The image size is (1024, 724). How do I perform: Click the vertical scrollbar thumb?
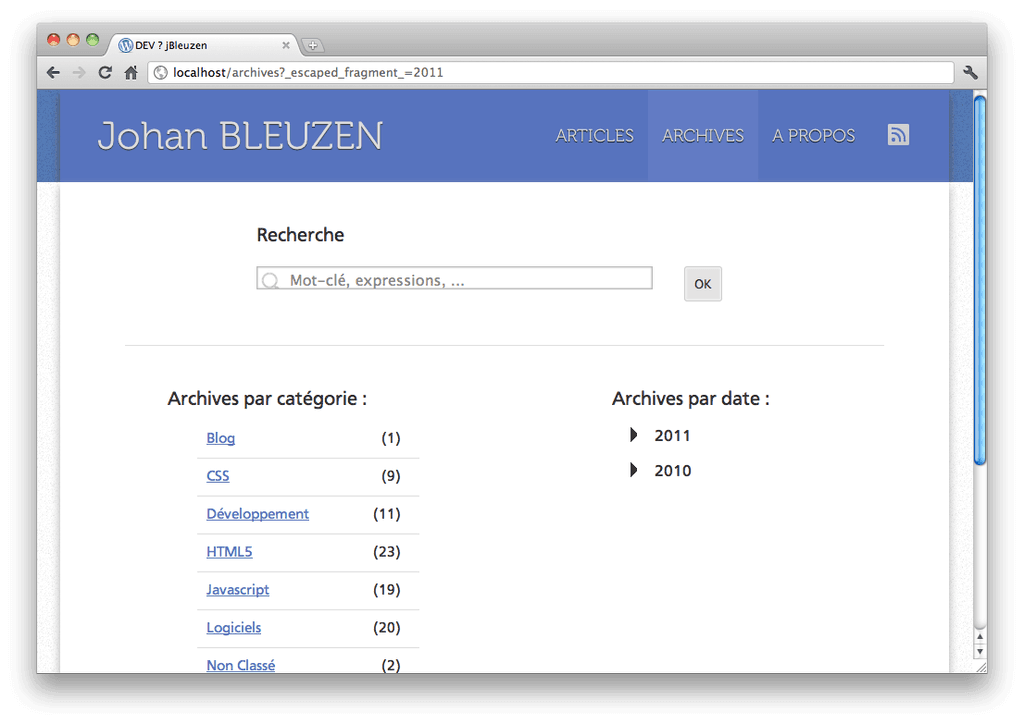click(x=980, y=281)
